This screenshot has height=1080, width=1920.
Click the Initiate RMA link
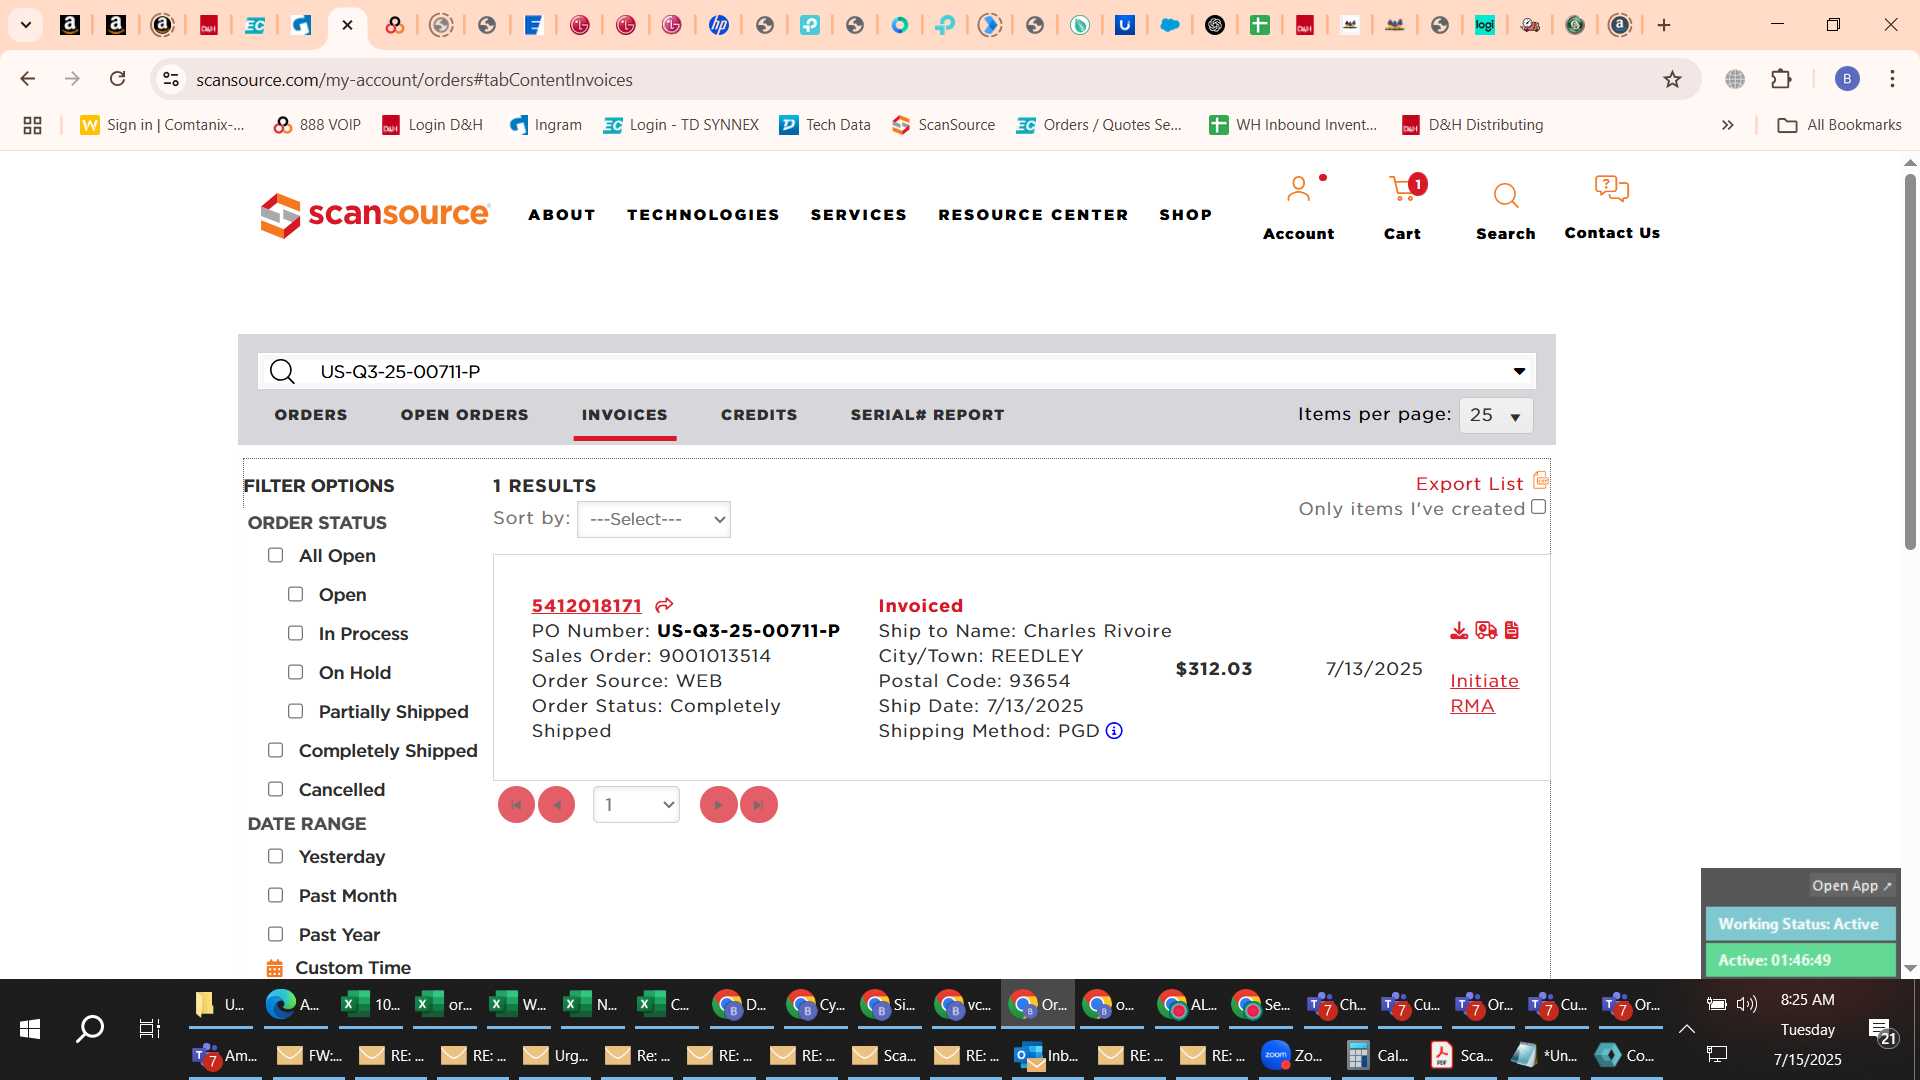[x=1484, y=693]
